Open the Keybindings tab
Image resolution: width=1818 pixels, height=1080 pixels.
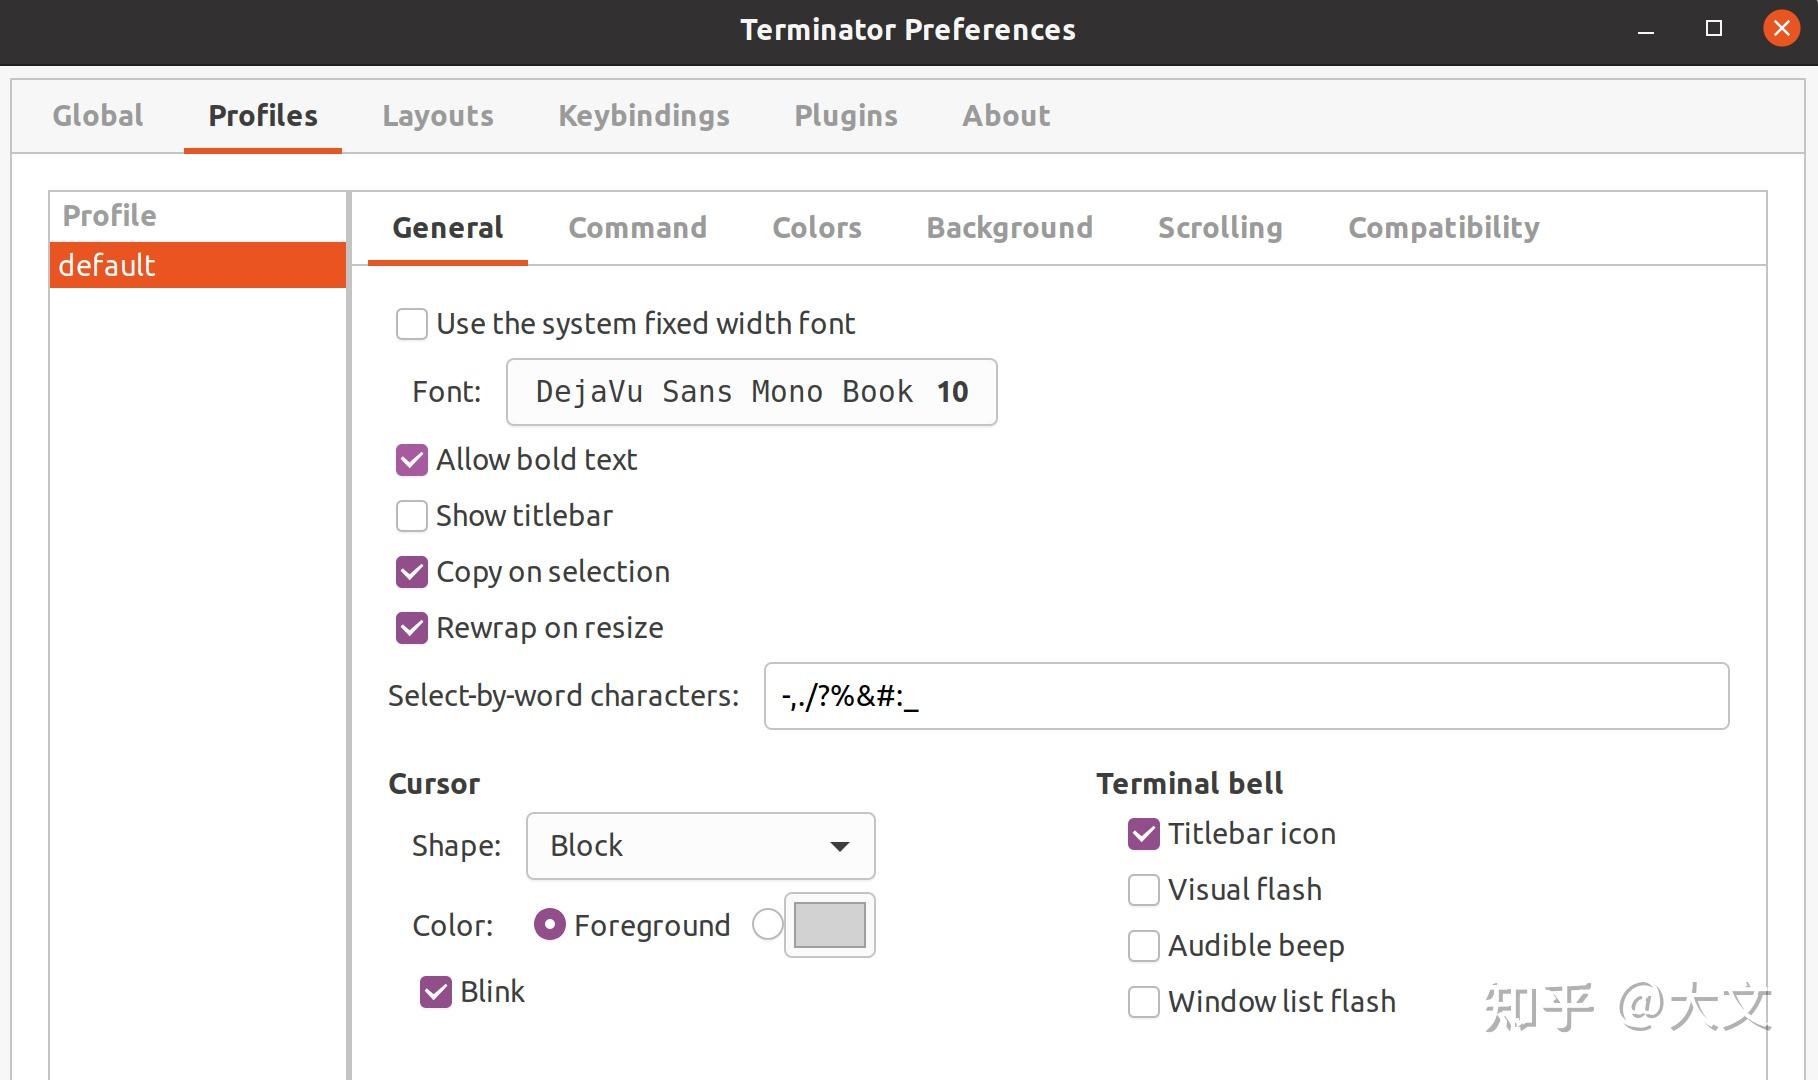(644, 116)
